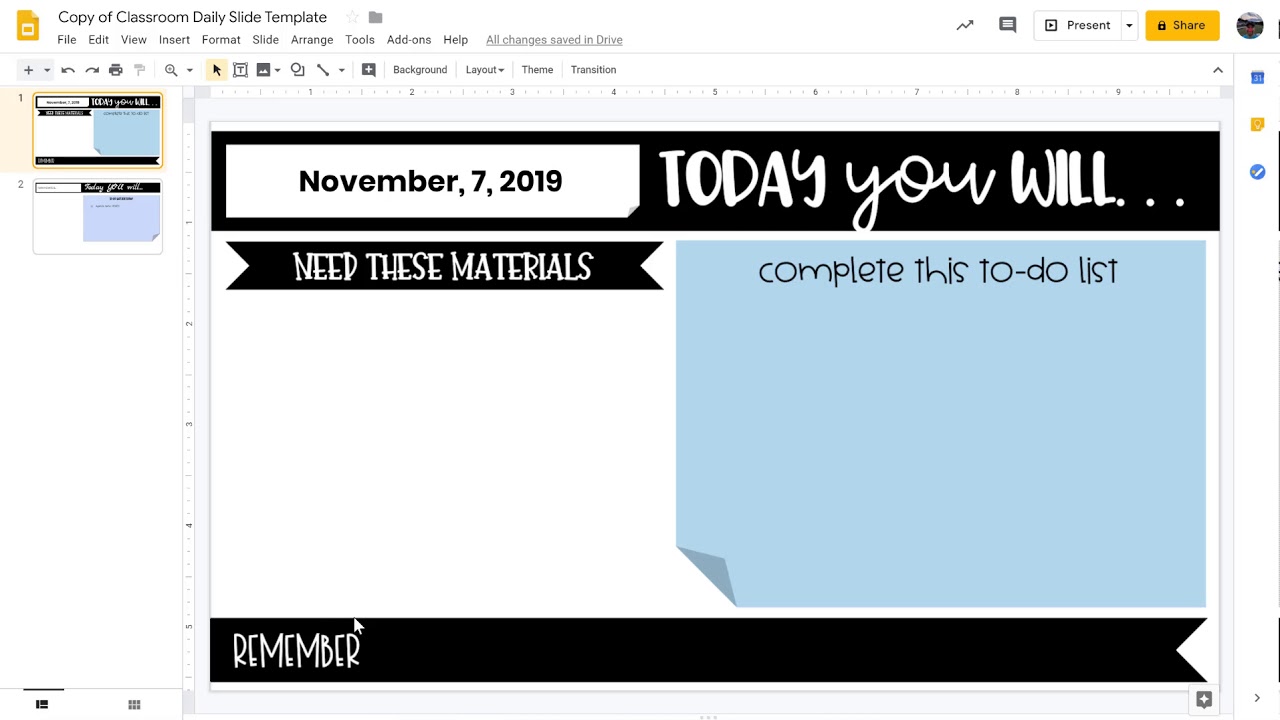Viewport: 1280px width, 720px height.
Task: Redo the last action
Action: [92, 70]
